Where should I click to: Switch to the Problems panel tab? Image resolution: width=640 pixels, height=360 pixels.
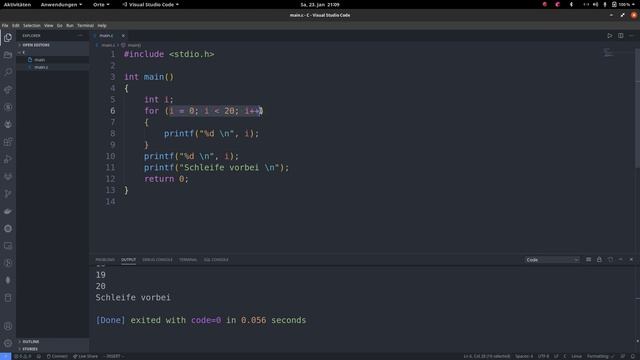[x=105, y=260]
